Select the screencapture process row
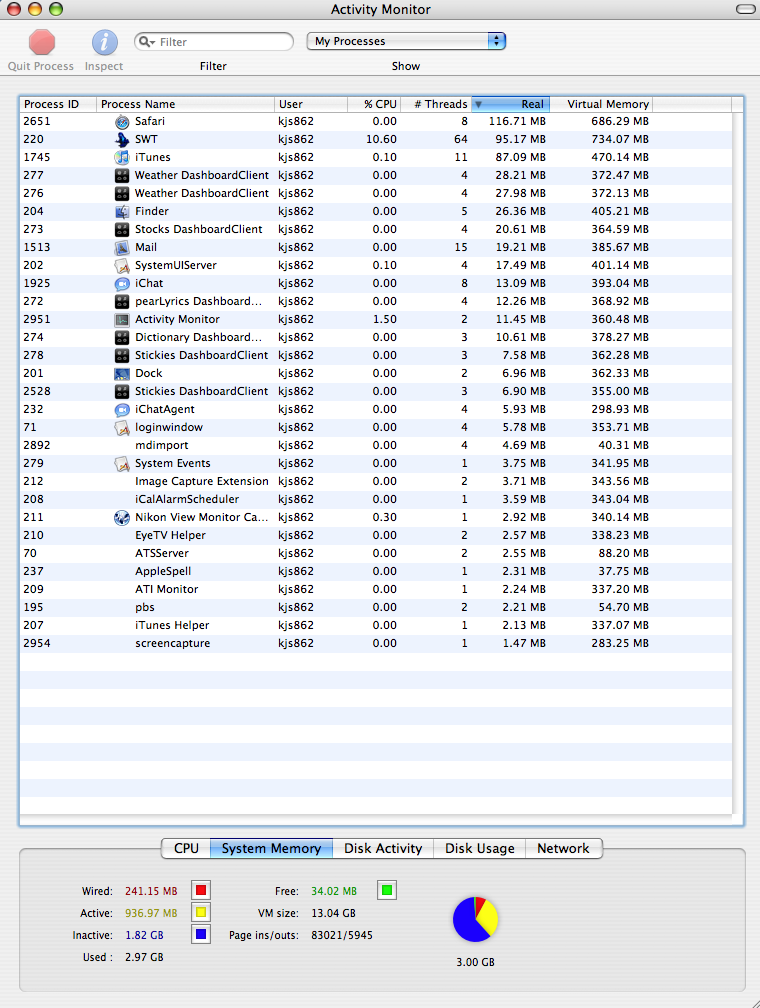Image resolution: width=760 pixels, height=1008 pixels. [x=375, y=644]
